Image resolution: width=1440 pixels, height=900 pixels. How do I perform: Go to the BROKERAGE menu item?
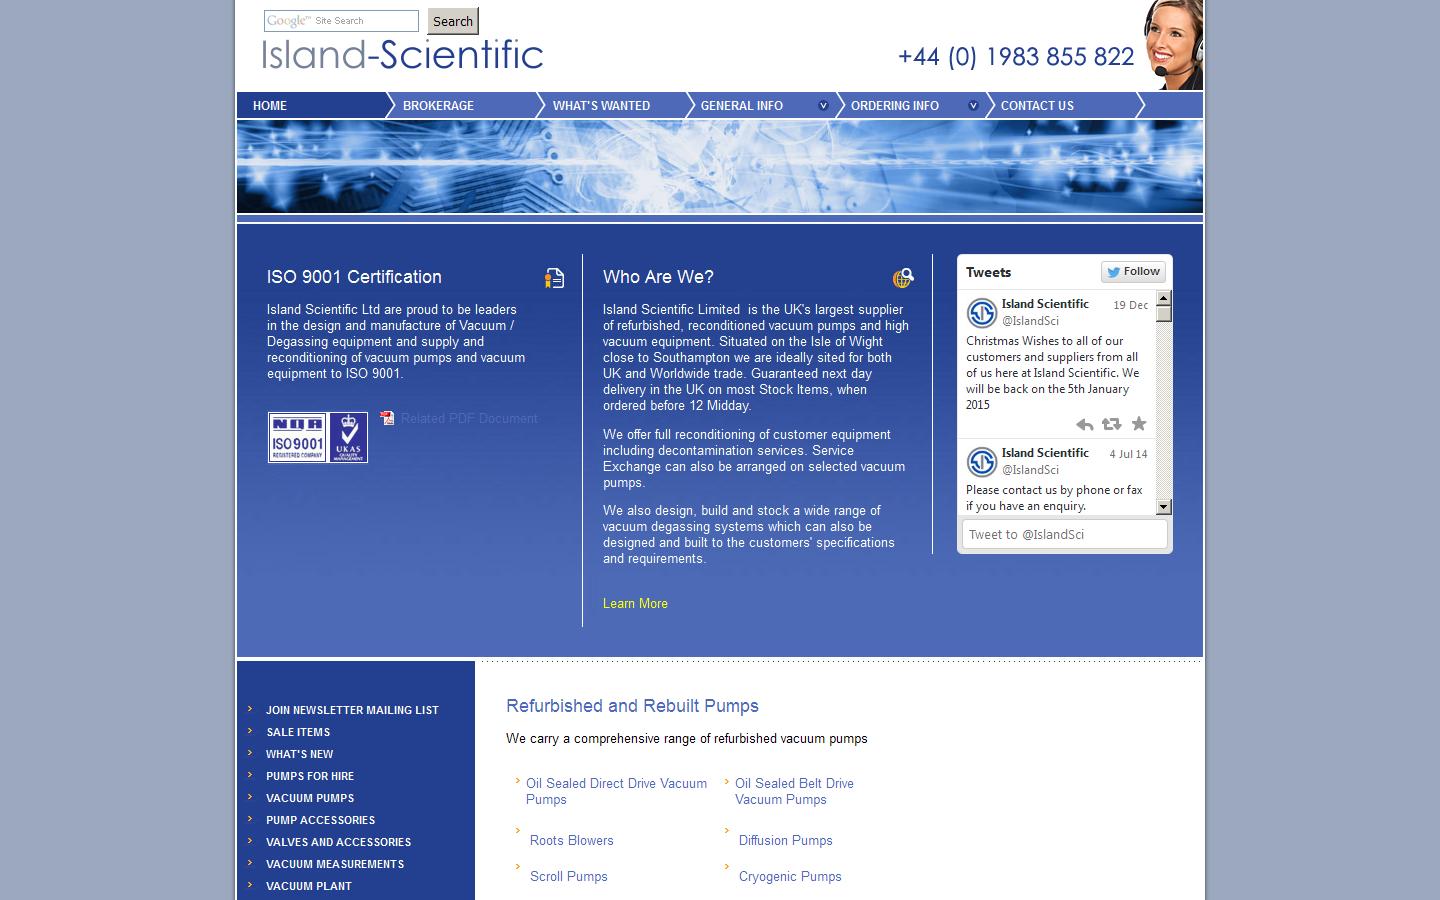click(438, 105)
